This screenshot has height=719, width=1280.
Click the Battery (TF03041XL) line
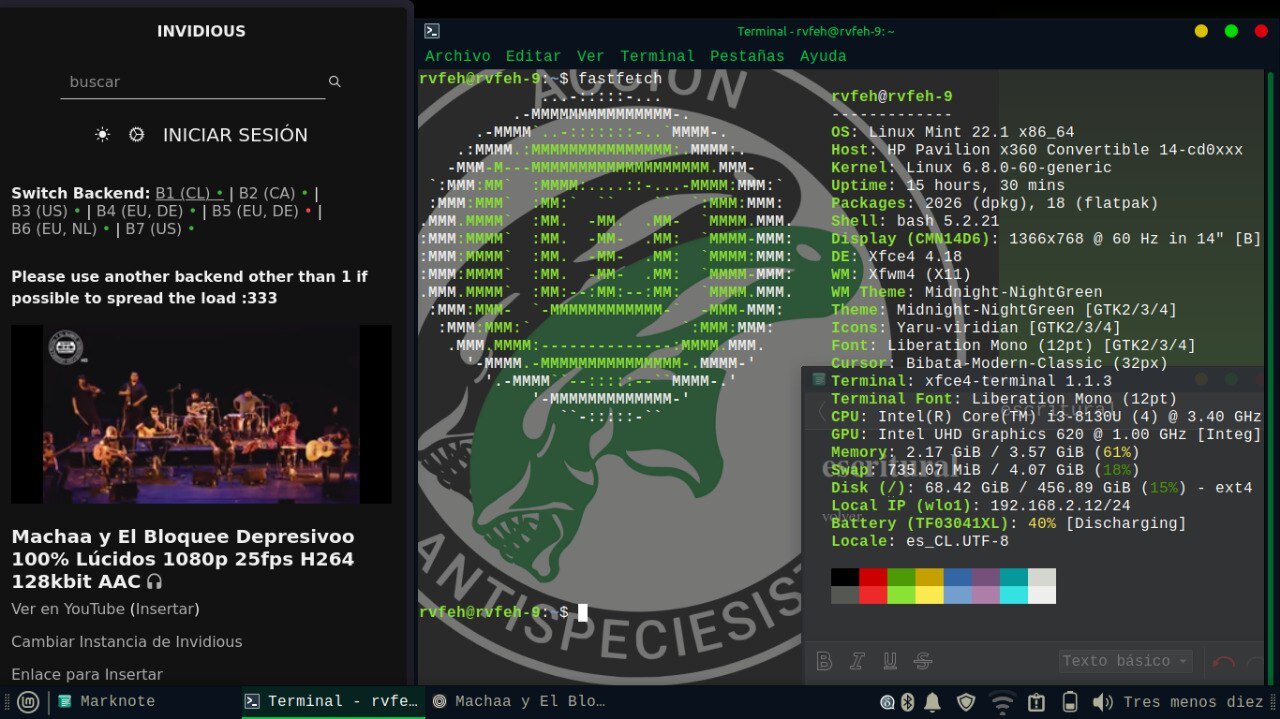pos(1009,524)
